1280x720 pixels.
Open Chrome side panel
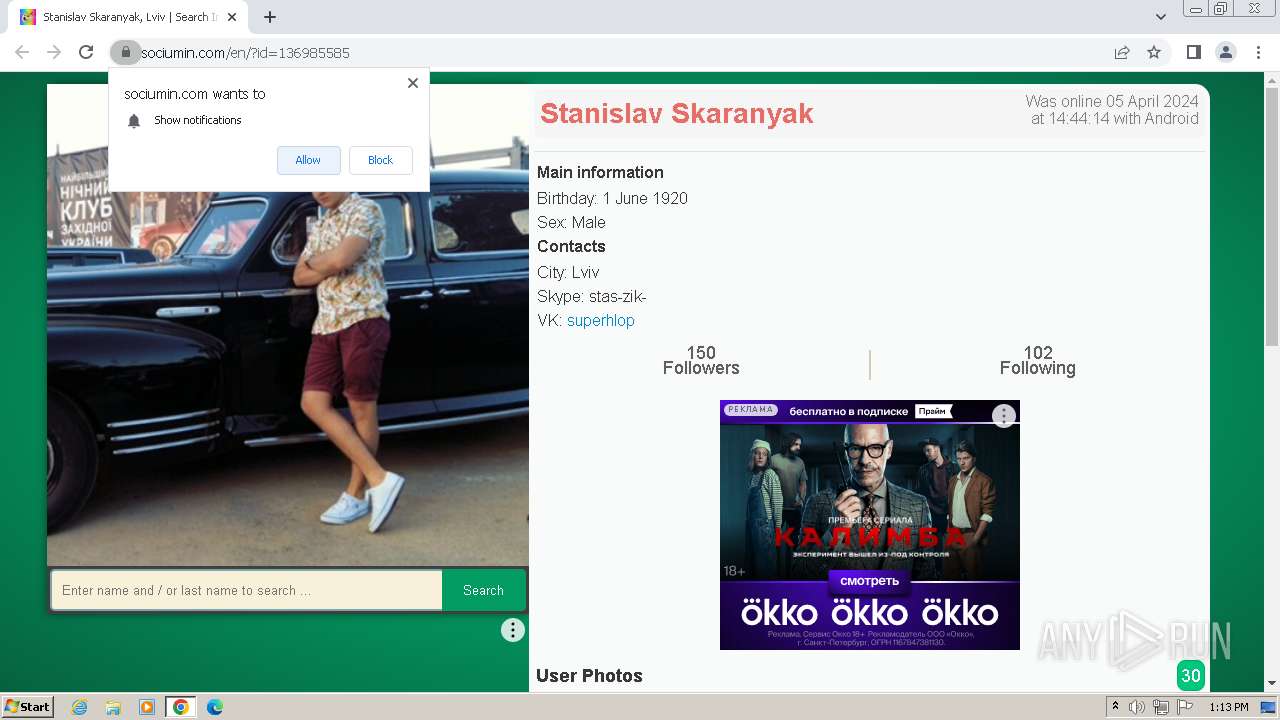(x=1193, y=53)
